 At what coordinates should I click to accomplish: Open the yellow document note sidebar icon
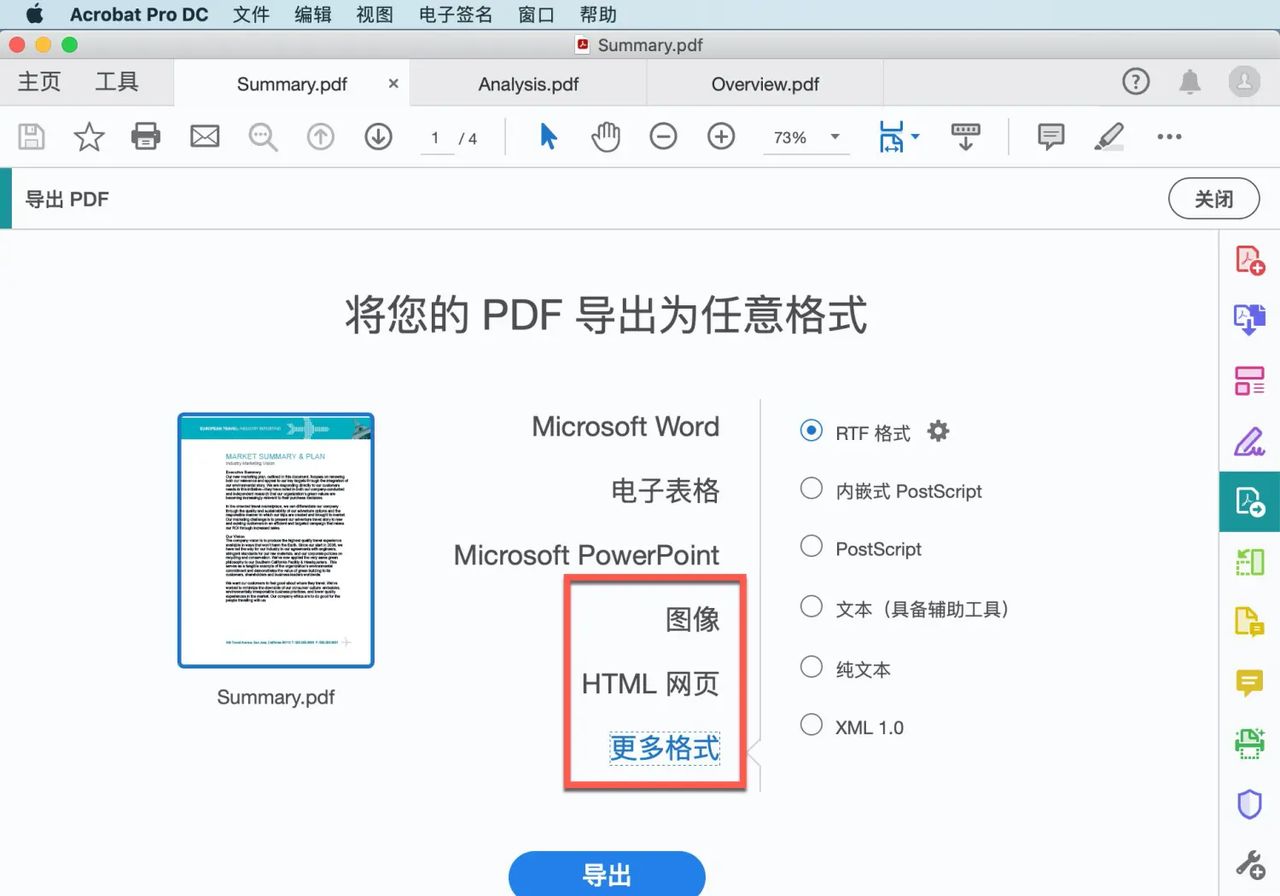(x=1250, y=622)
